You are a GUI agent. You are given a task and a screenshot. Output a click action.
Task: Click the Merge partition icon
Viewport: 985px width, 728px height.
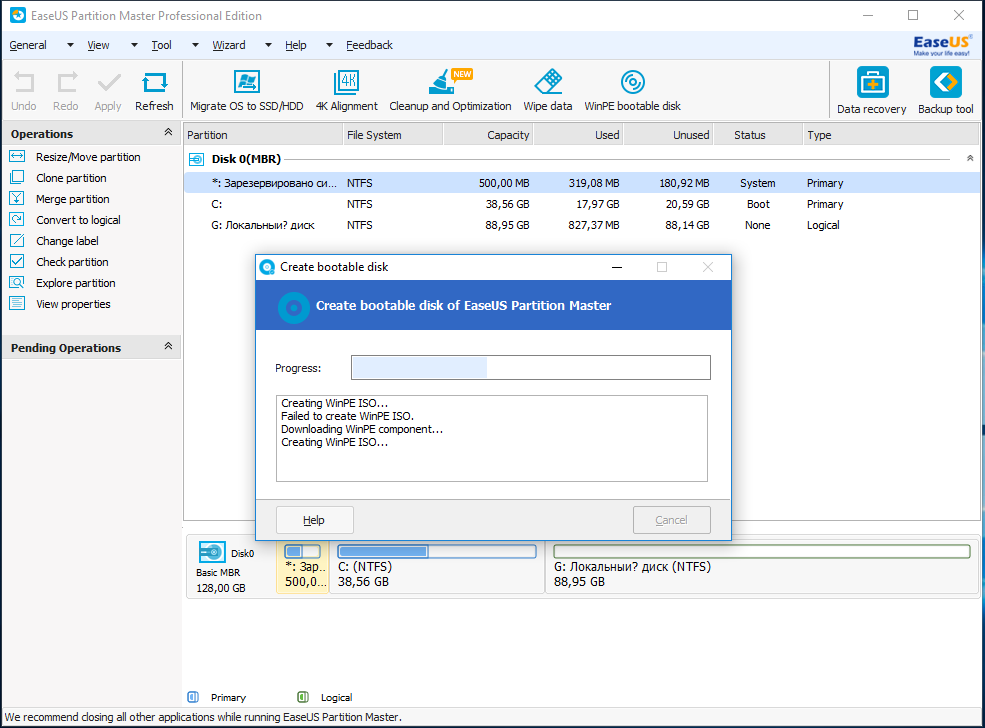[18, 198]
